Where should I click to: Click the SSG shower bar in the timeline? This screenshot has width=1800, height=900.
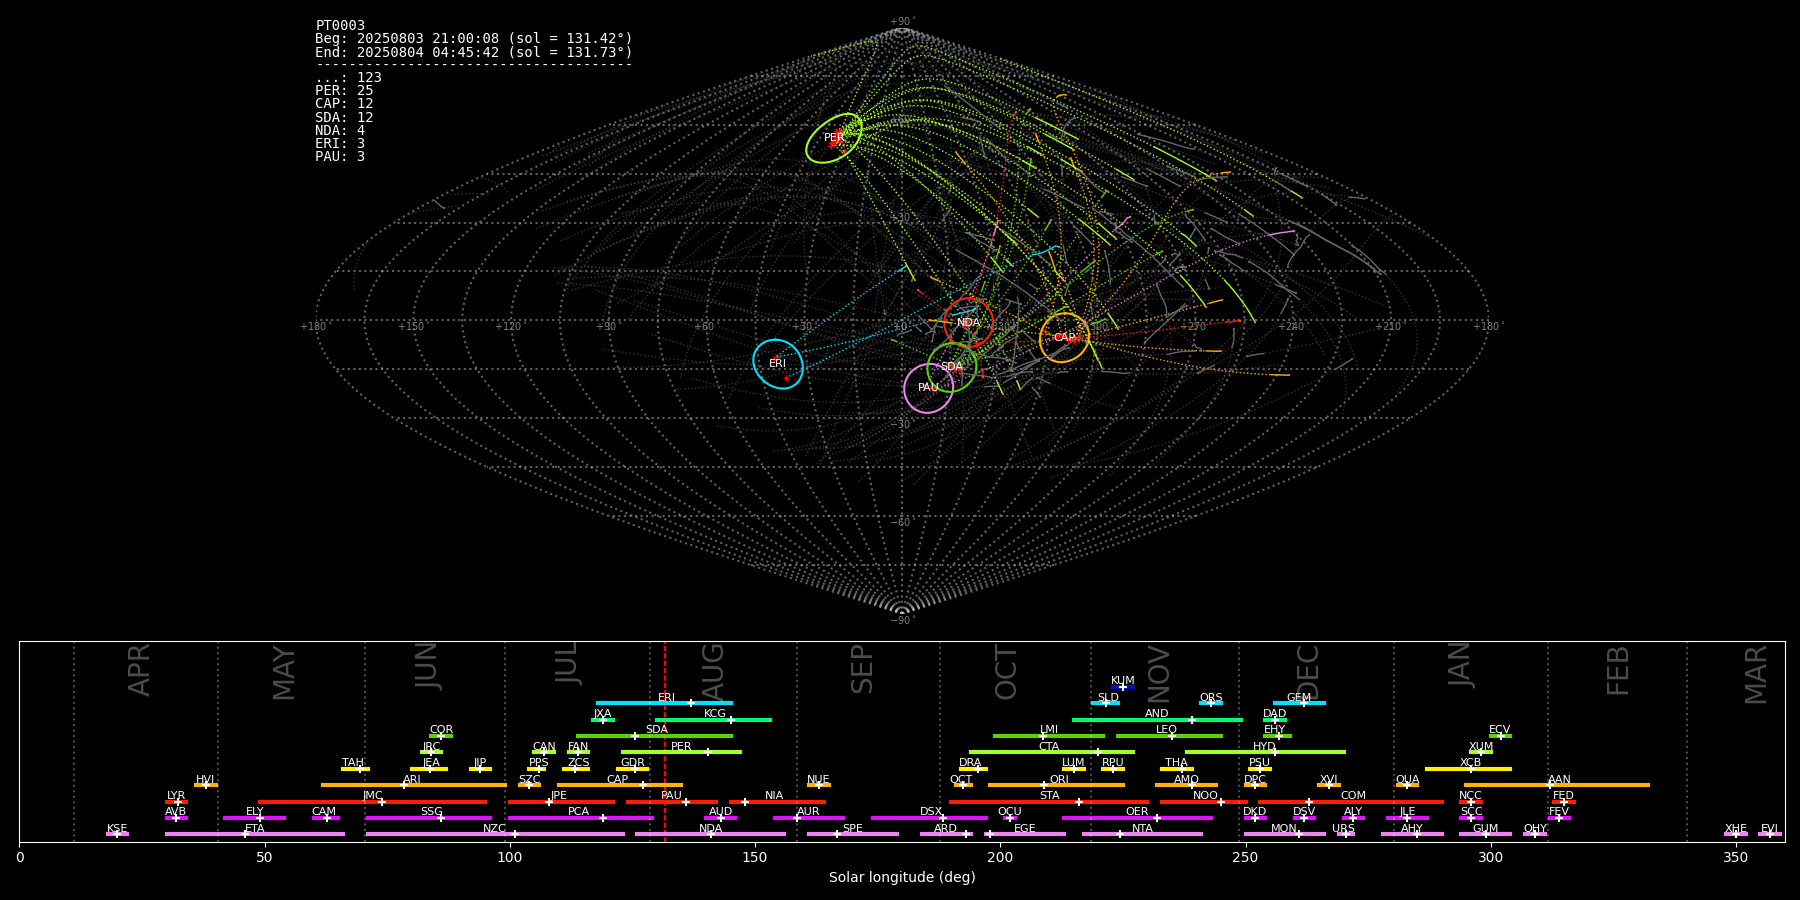[x=428, y=818]
